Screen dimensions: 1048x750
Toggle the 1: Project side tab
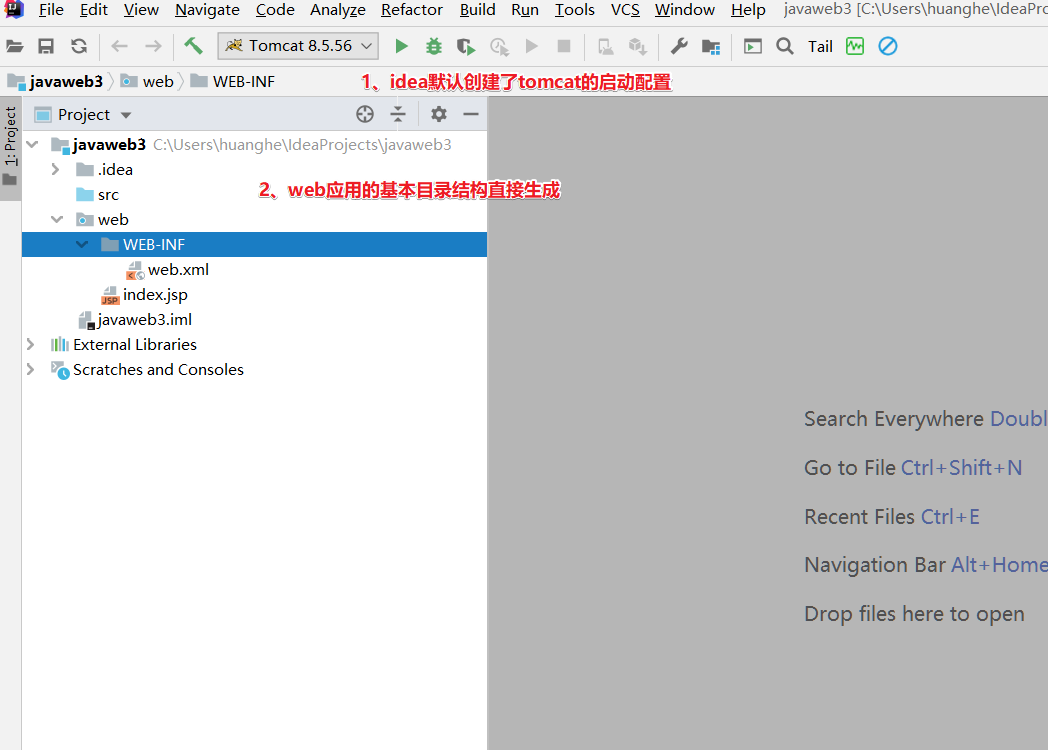coord(11,148)
